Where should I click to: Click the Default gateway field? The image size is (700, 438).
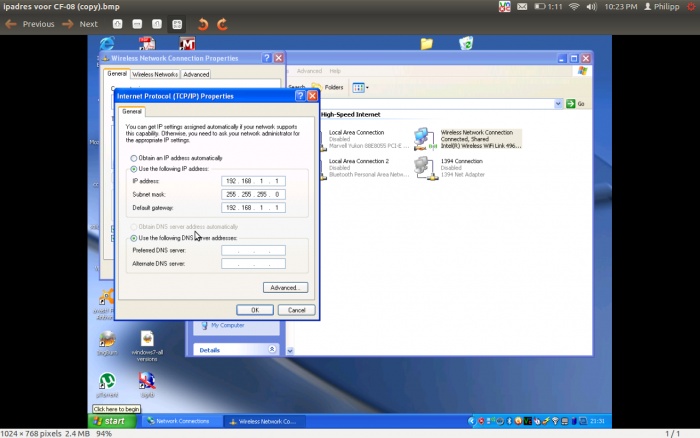253,208
